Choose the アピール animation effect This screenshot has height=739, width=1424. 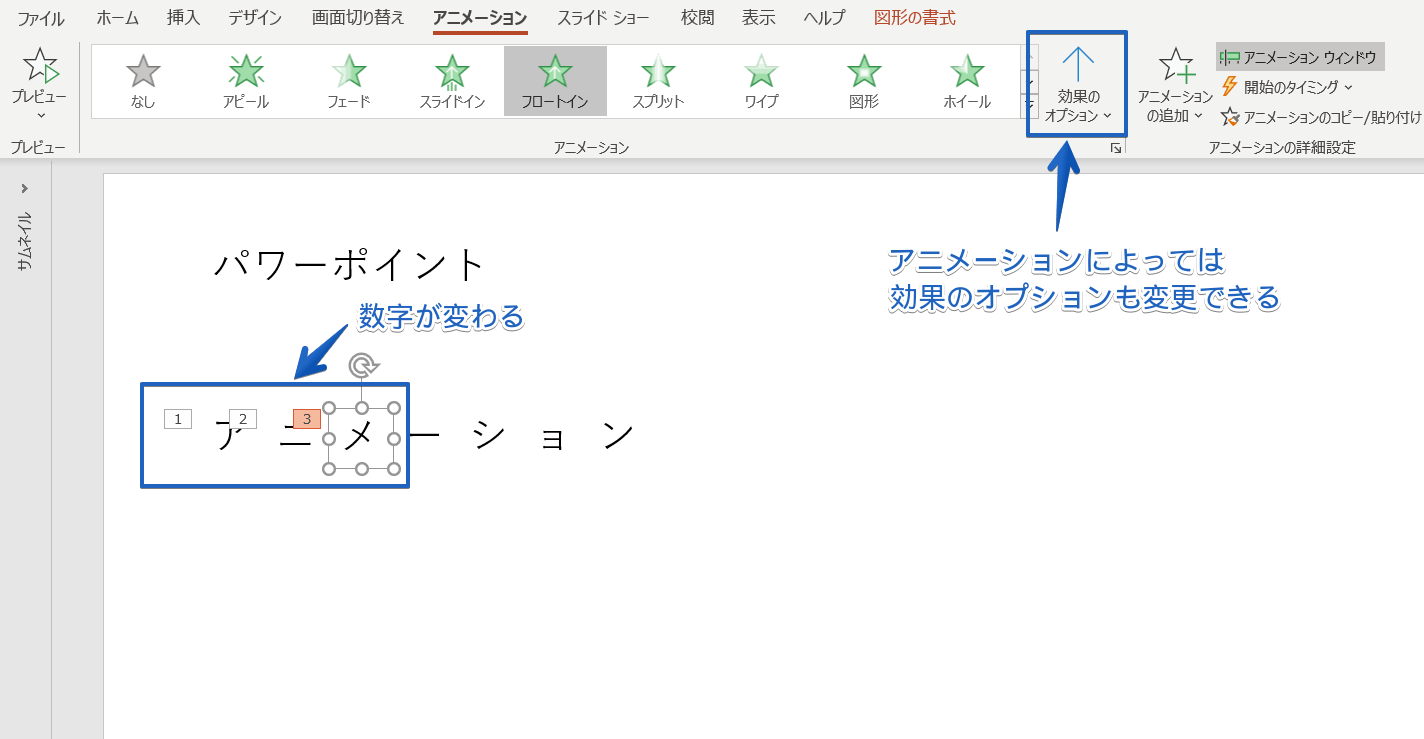click(x=244, y=80)
